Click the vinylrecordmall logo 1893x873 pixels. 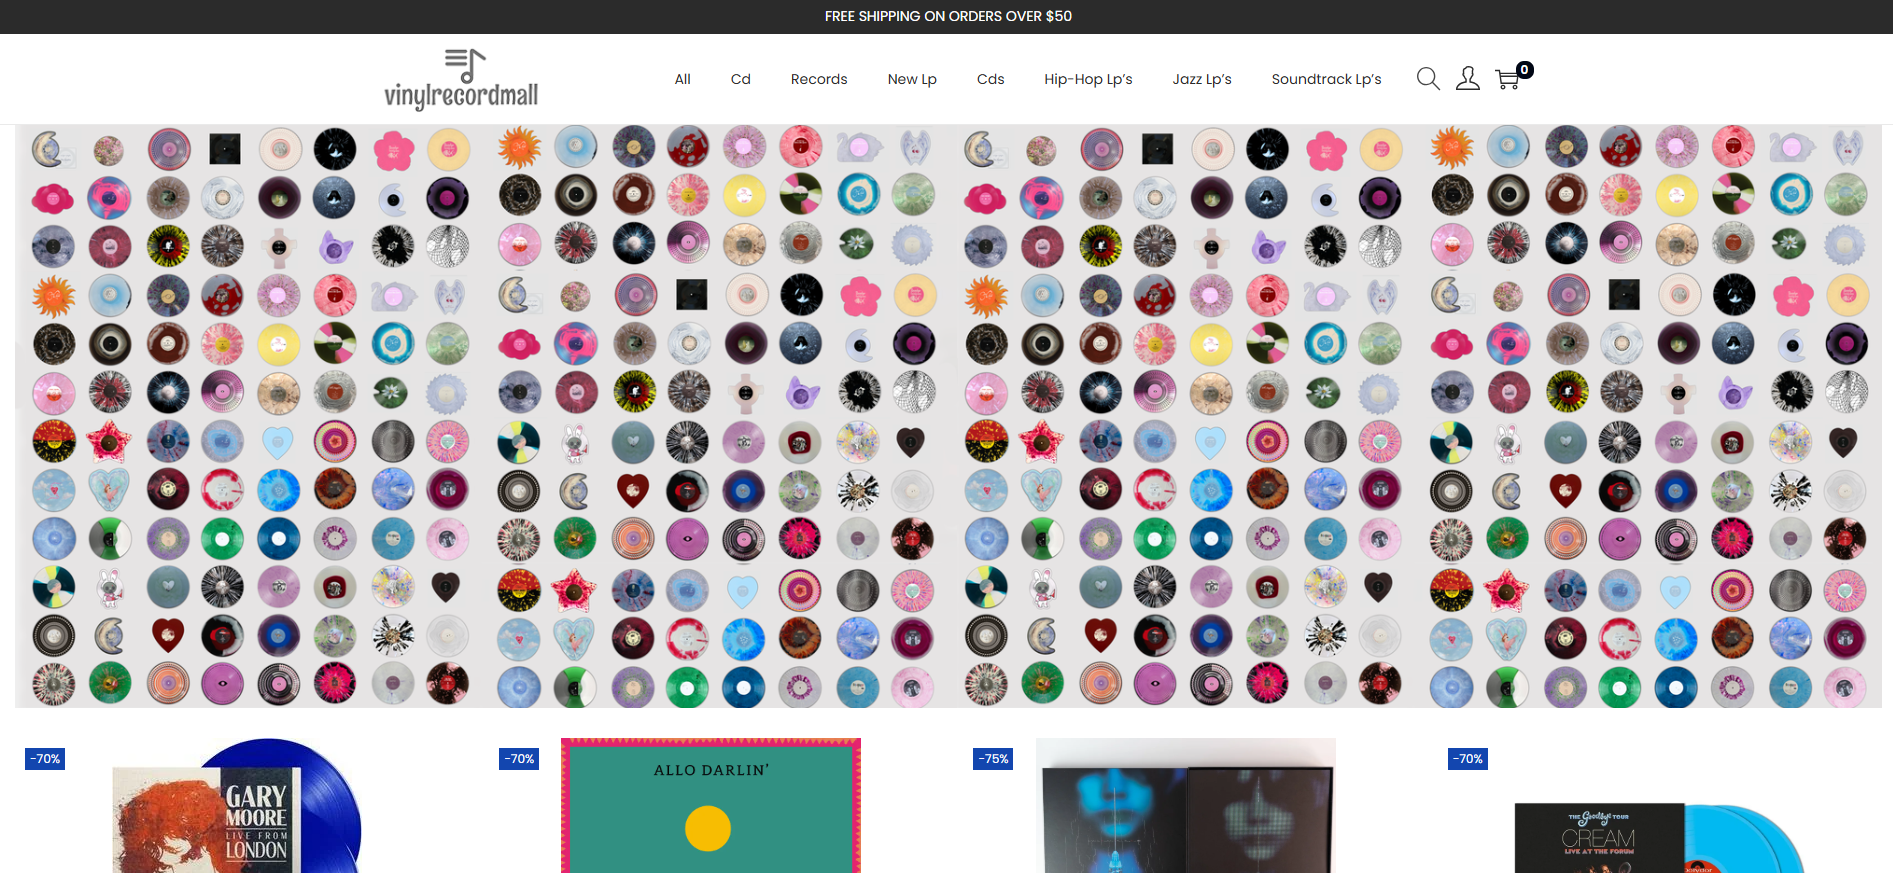(461, 79)
